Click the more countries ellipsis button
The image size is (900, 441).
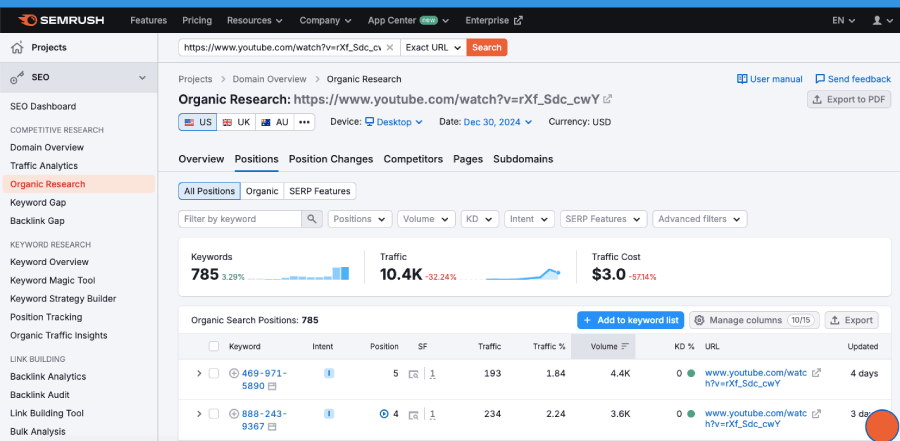tap(304, 122)
